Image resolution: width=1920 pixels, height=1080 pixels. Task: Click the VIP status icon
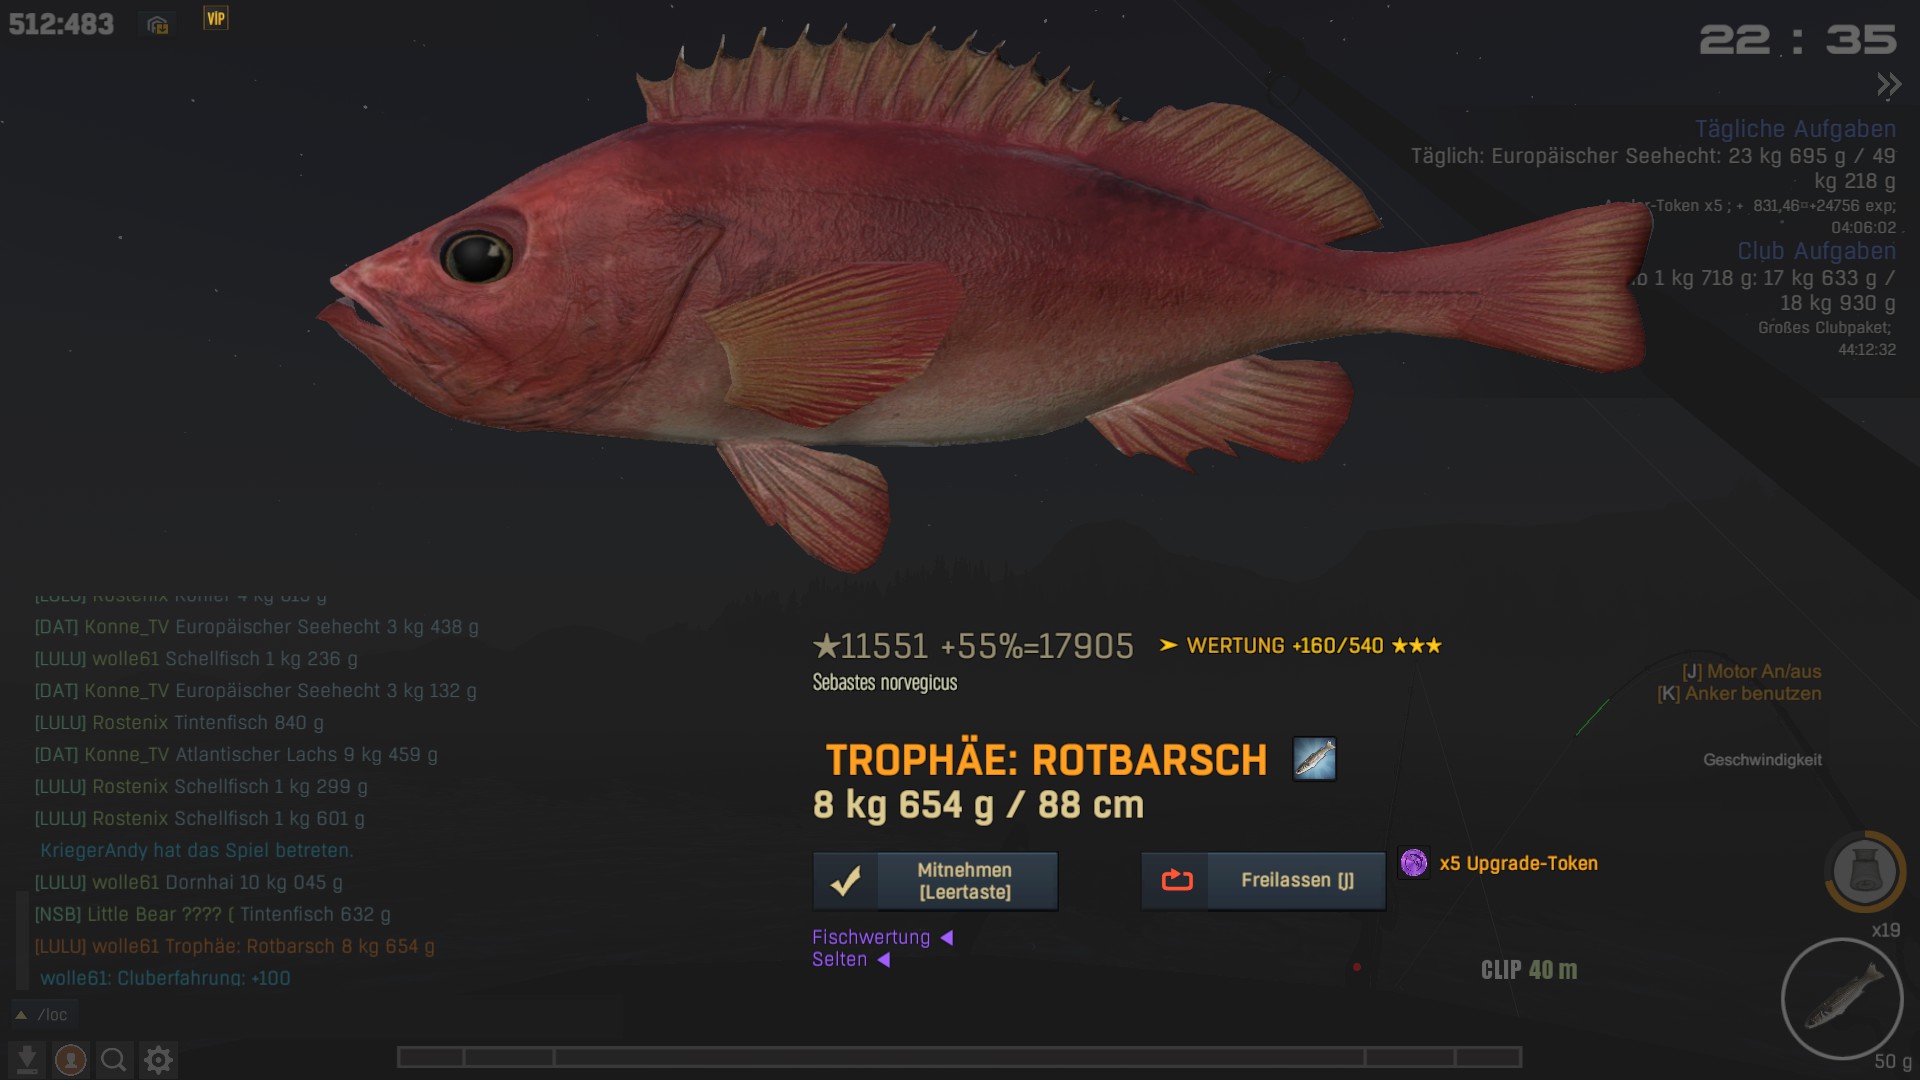pos(216,18)
